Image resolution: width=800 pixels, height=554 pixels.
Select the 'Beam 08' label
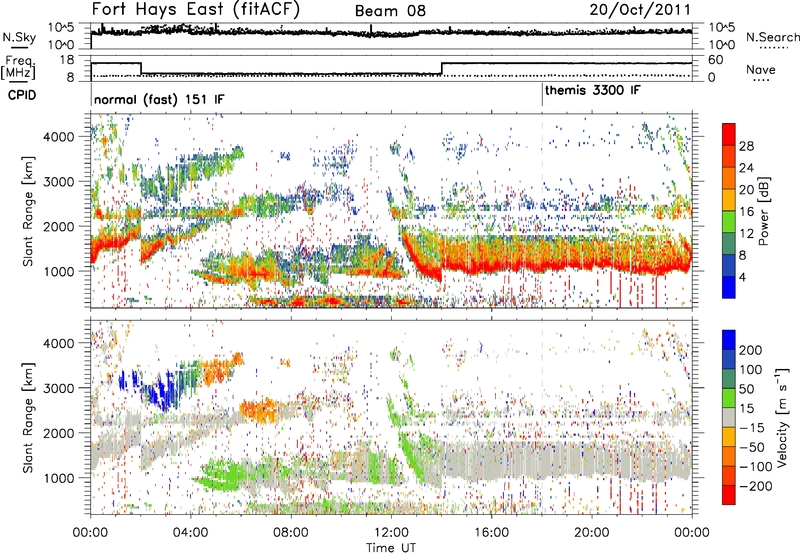(x=390, y=11)
